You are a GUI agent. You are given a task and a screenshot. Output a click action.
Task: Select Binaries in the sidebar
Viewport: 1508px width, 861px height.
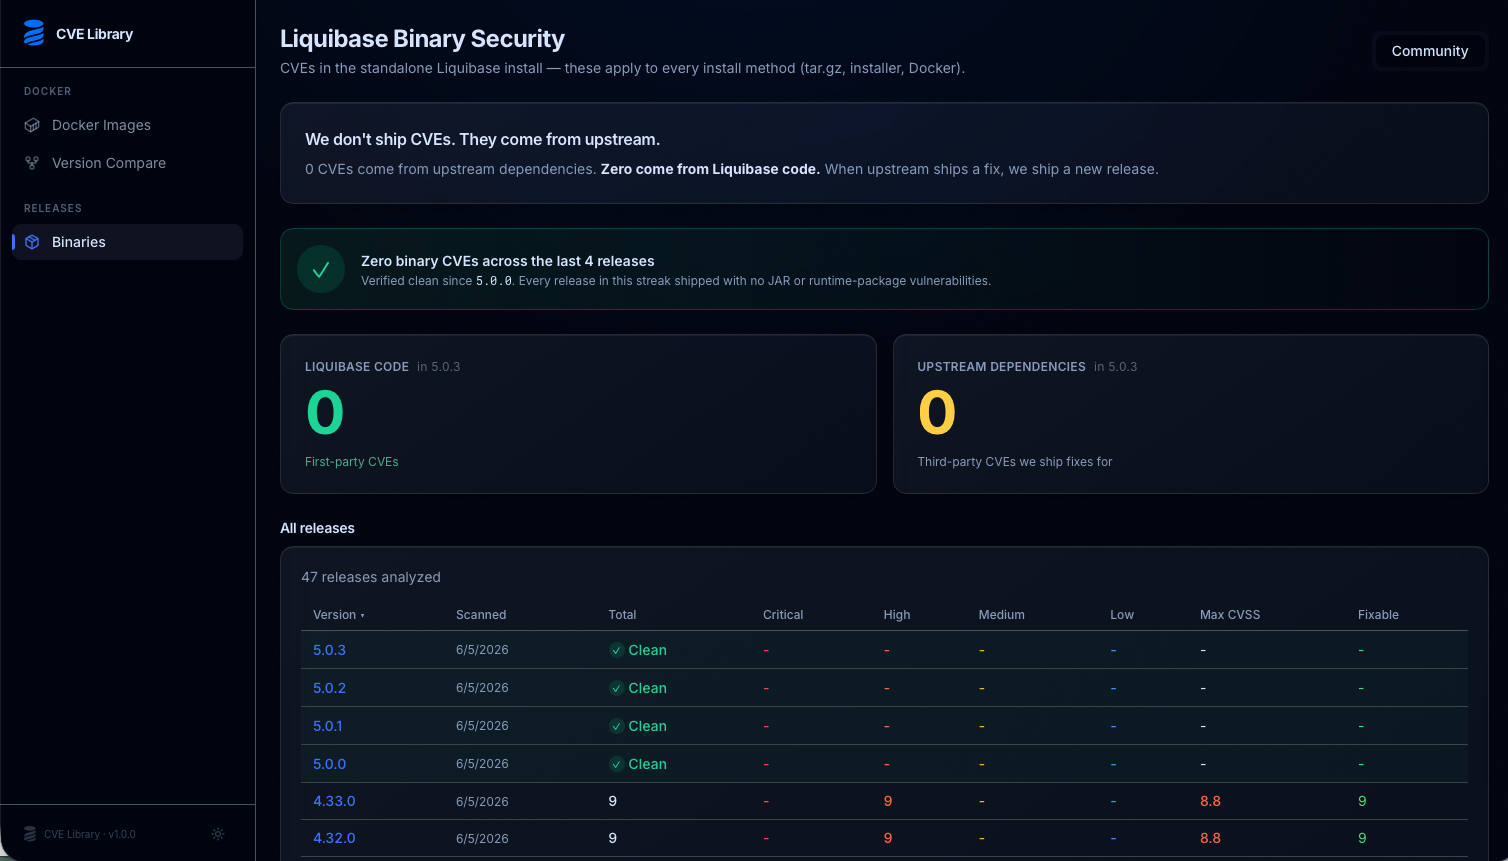(x=127, y=242)
